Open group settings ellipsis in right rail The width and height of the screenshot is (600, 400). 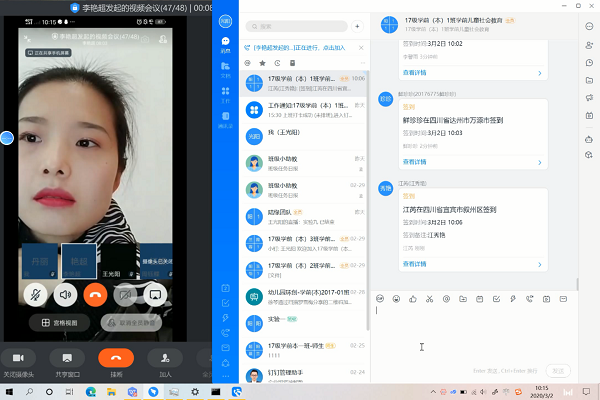589,26
